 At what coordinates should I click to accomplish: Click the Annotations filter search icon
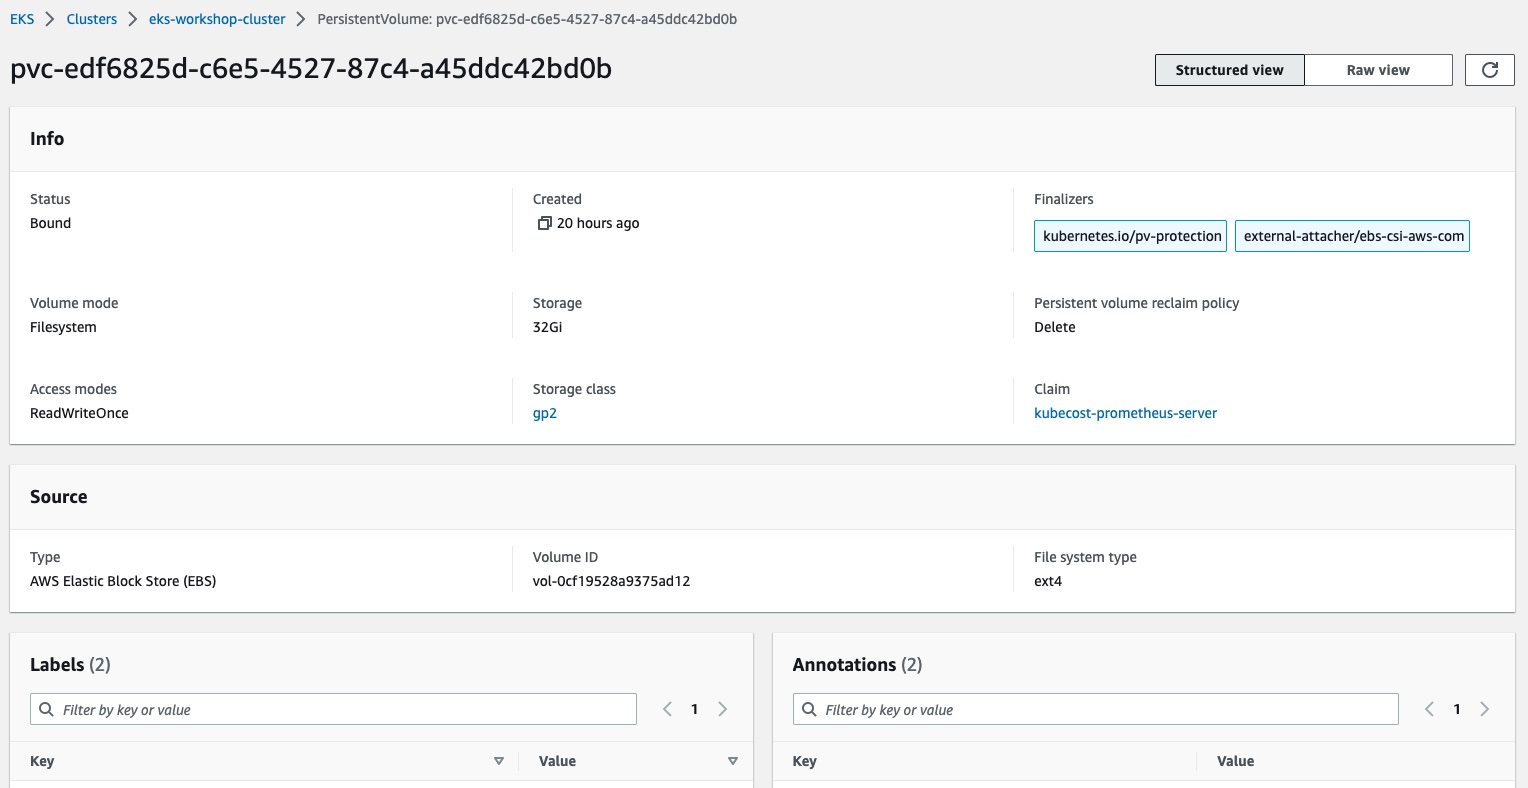click(x=809, y=709)
